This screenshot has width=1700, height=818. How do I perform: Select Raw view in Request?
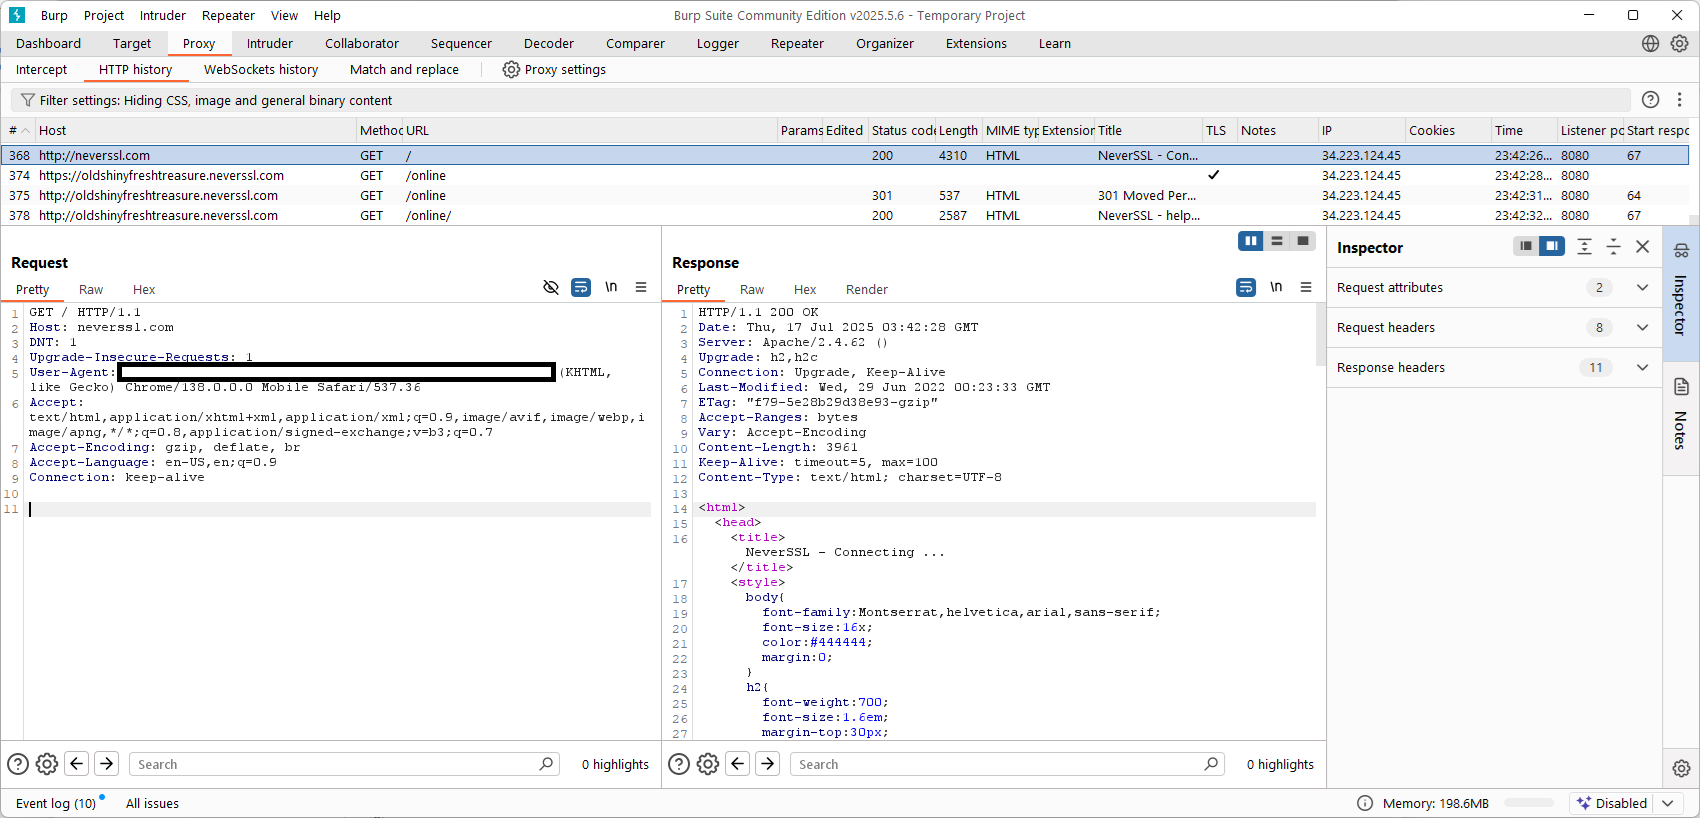click(x=91, y=289)
